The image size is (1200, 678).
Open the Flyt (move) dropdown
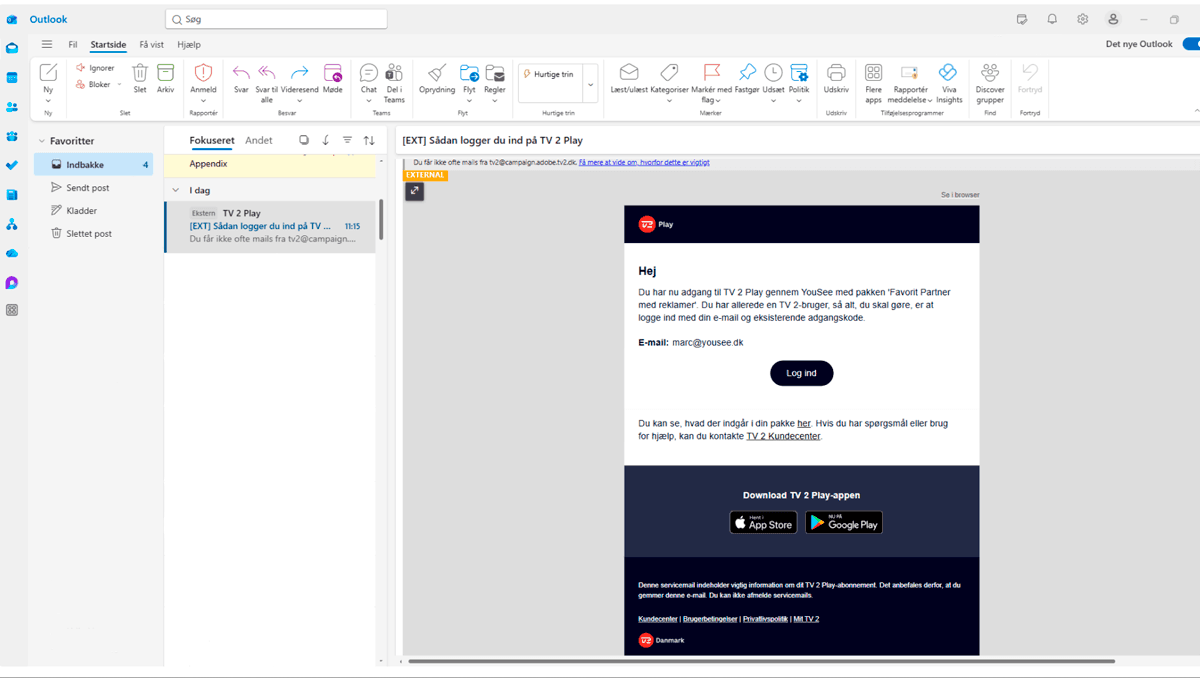[469, 100]
